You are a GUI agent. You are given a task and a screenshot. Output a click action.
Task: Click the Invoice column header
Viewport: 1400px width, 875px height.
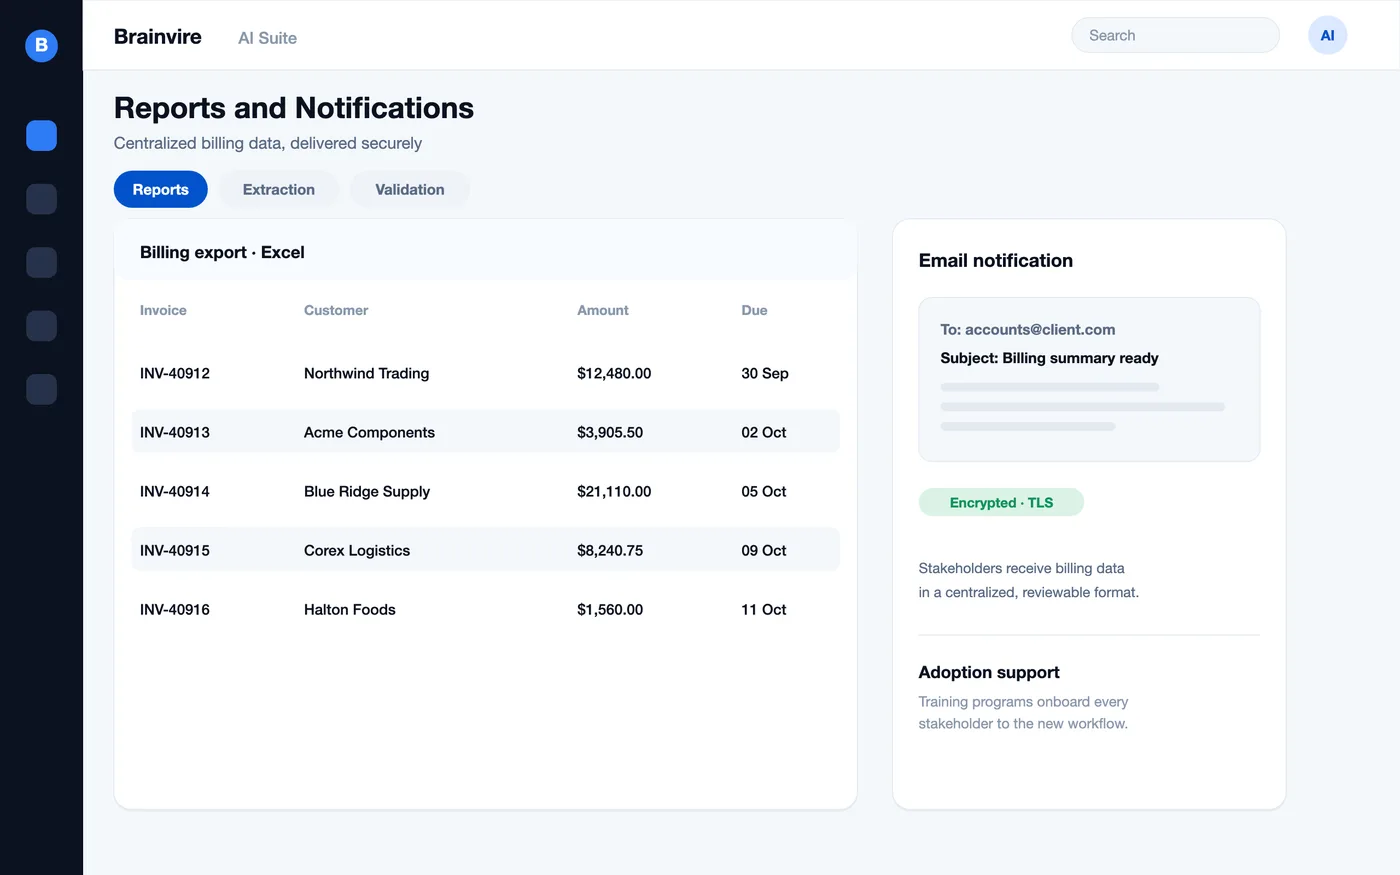pyautogui.click(x=163, y=310)
